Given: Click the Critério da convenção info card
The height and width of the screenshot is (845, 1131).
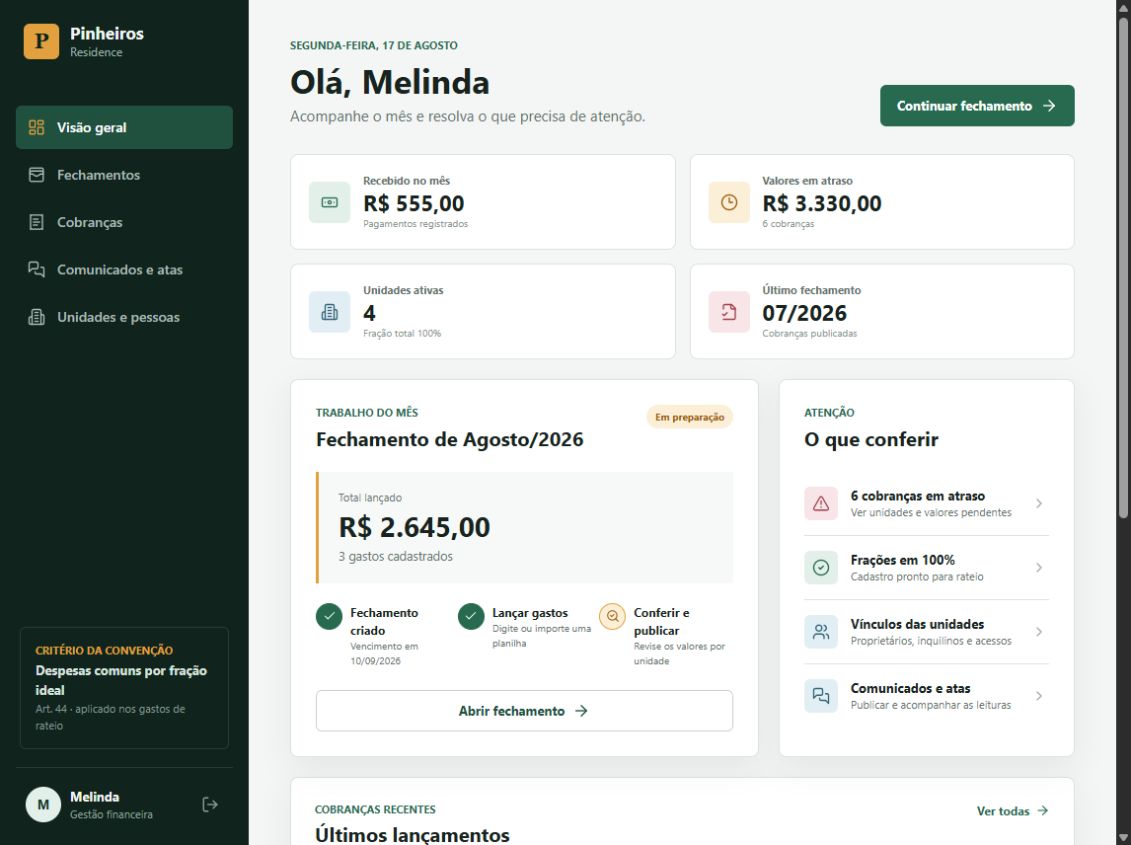Looking at the screenshot, I should point(124,688).
